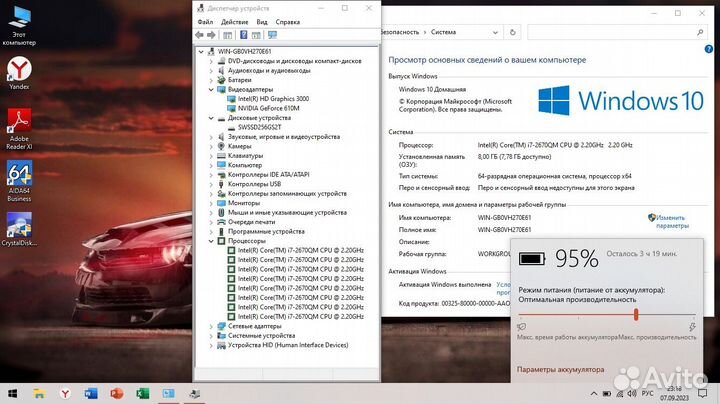Click the taskbar clock showing 07.09.2023
Image resolution: width=720 pixels, height=404 pixels.
[x=674, y=393]
